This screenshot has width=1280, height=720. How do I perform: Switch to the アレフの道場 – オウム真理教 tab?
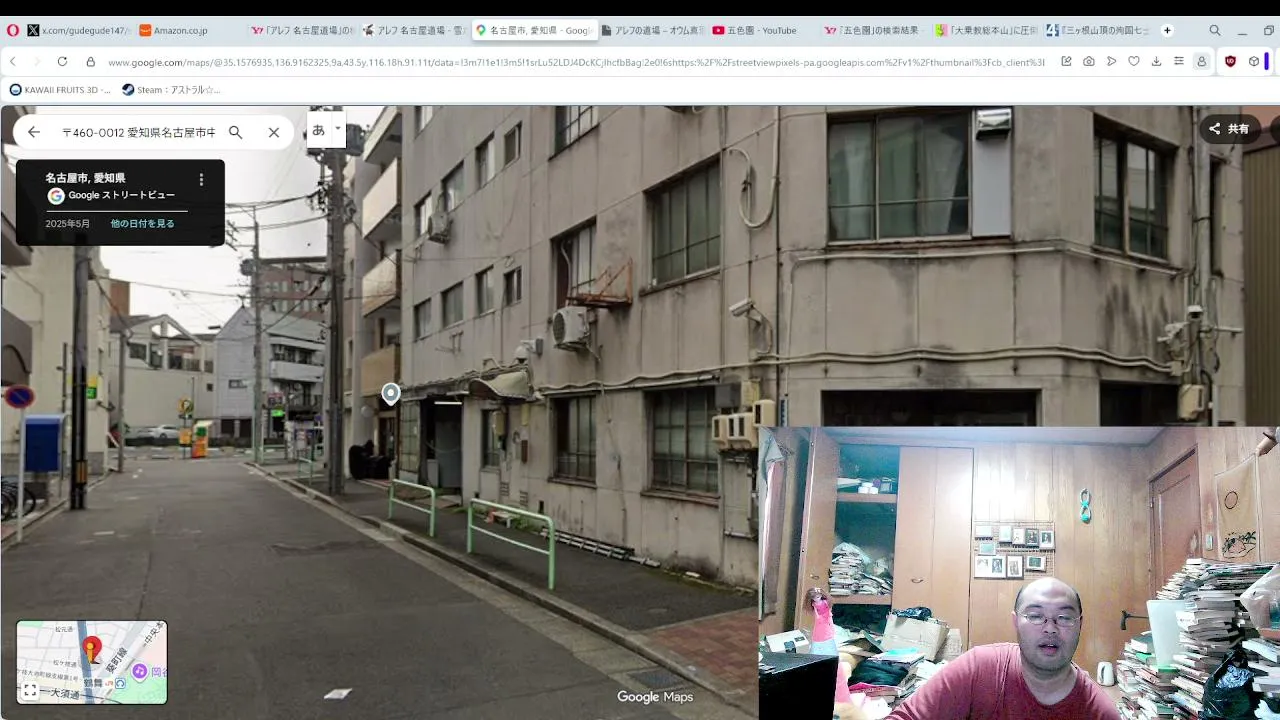tap(654, 31)
